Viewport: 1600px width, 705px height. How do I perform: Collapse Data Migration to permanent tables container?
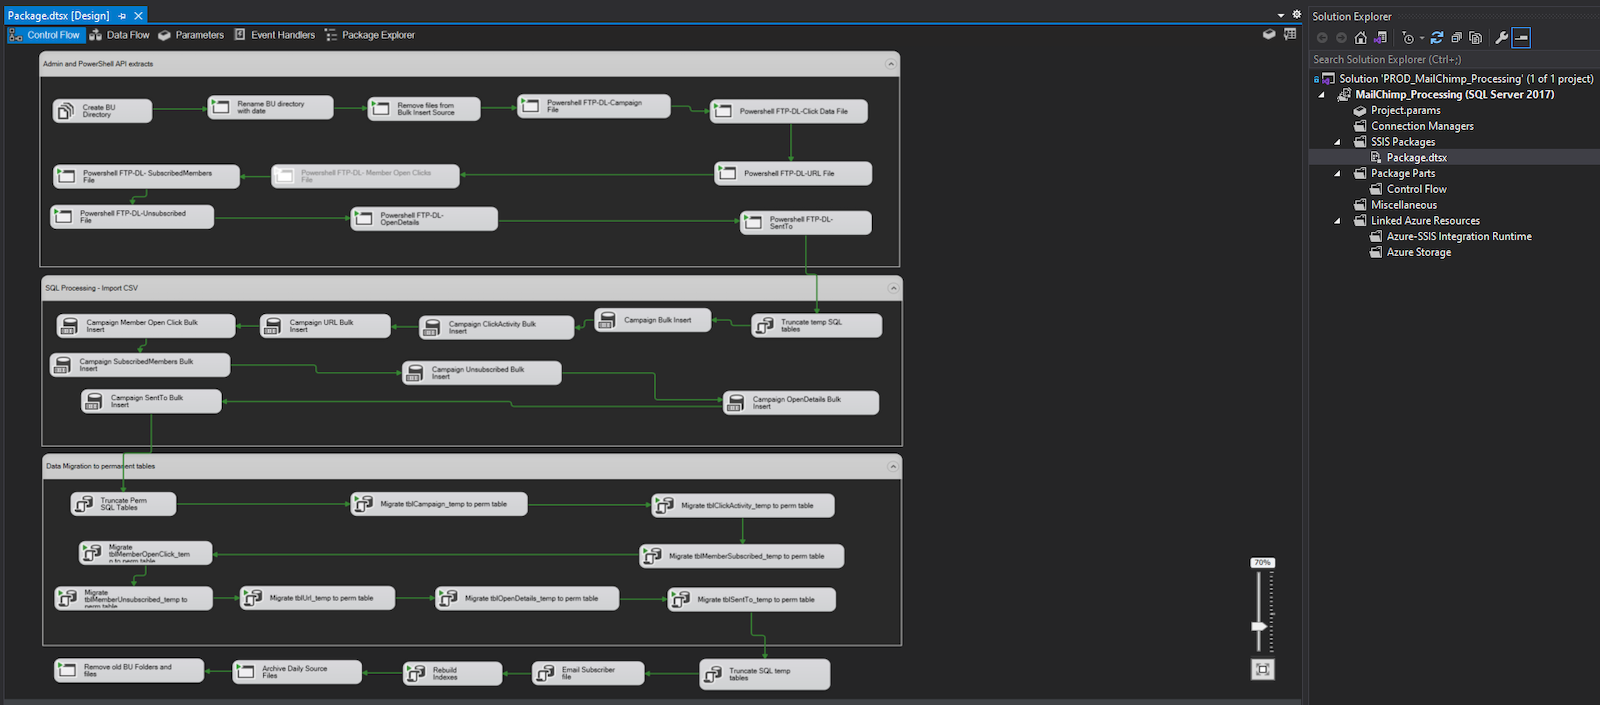point(893,466)
